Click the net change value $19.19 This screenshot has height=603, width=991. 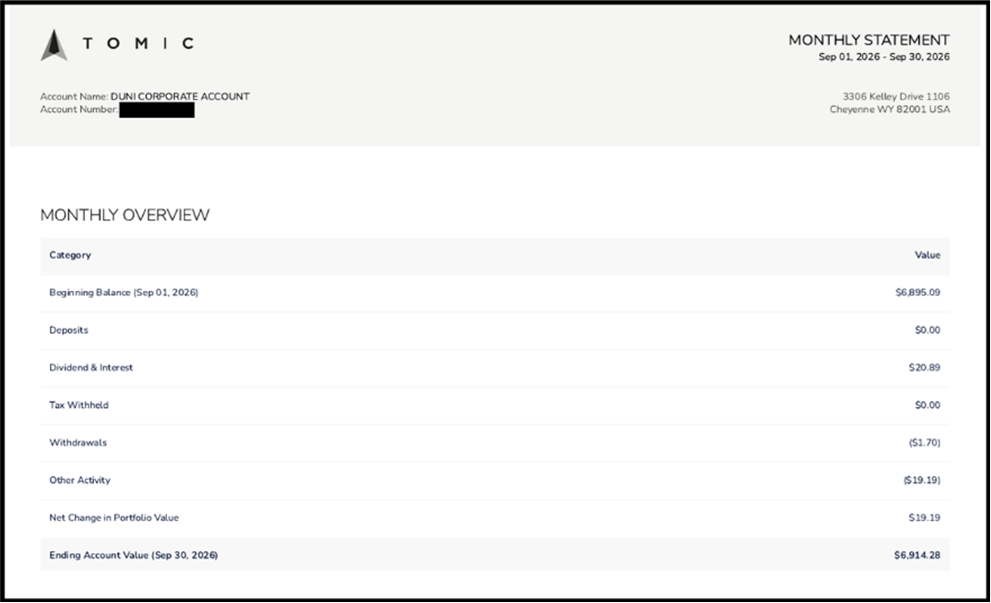(x=924, y=518)
